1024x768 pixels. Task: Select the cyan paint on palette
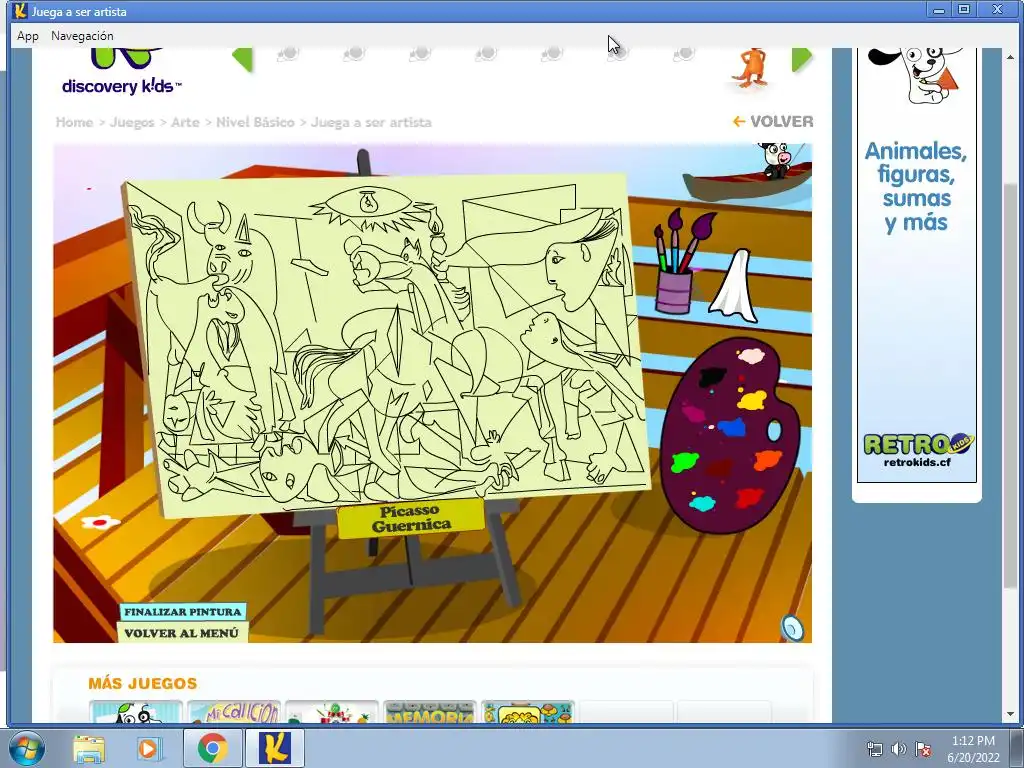coord(702,504)
